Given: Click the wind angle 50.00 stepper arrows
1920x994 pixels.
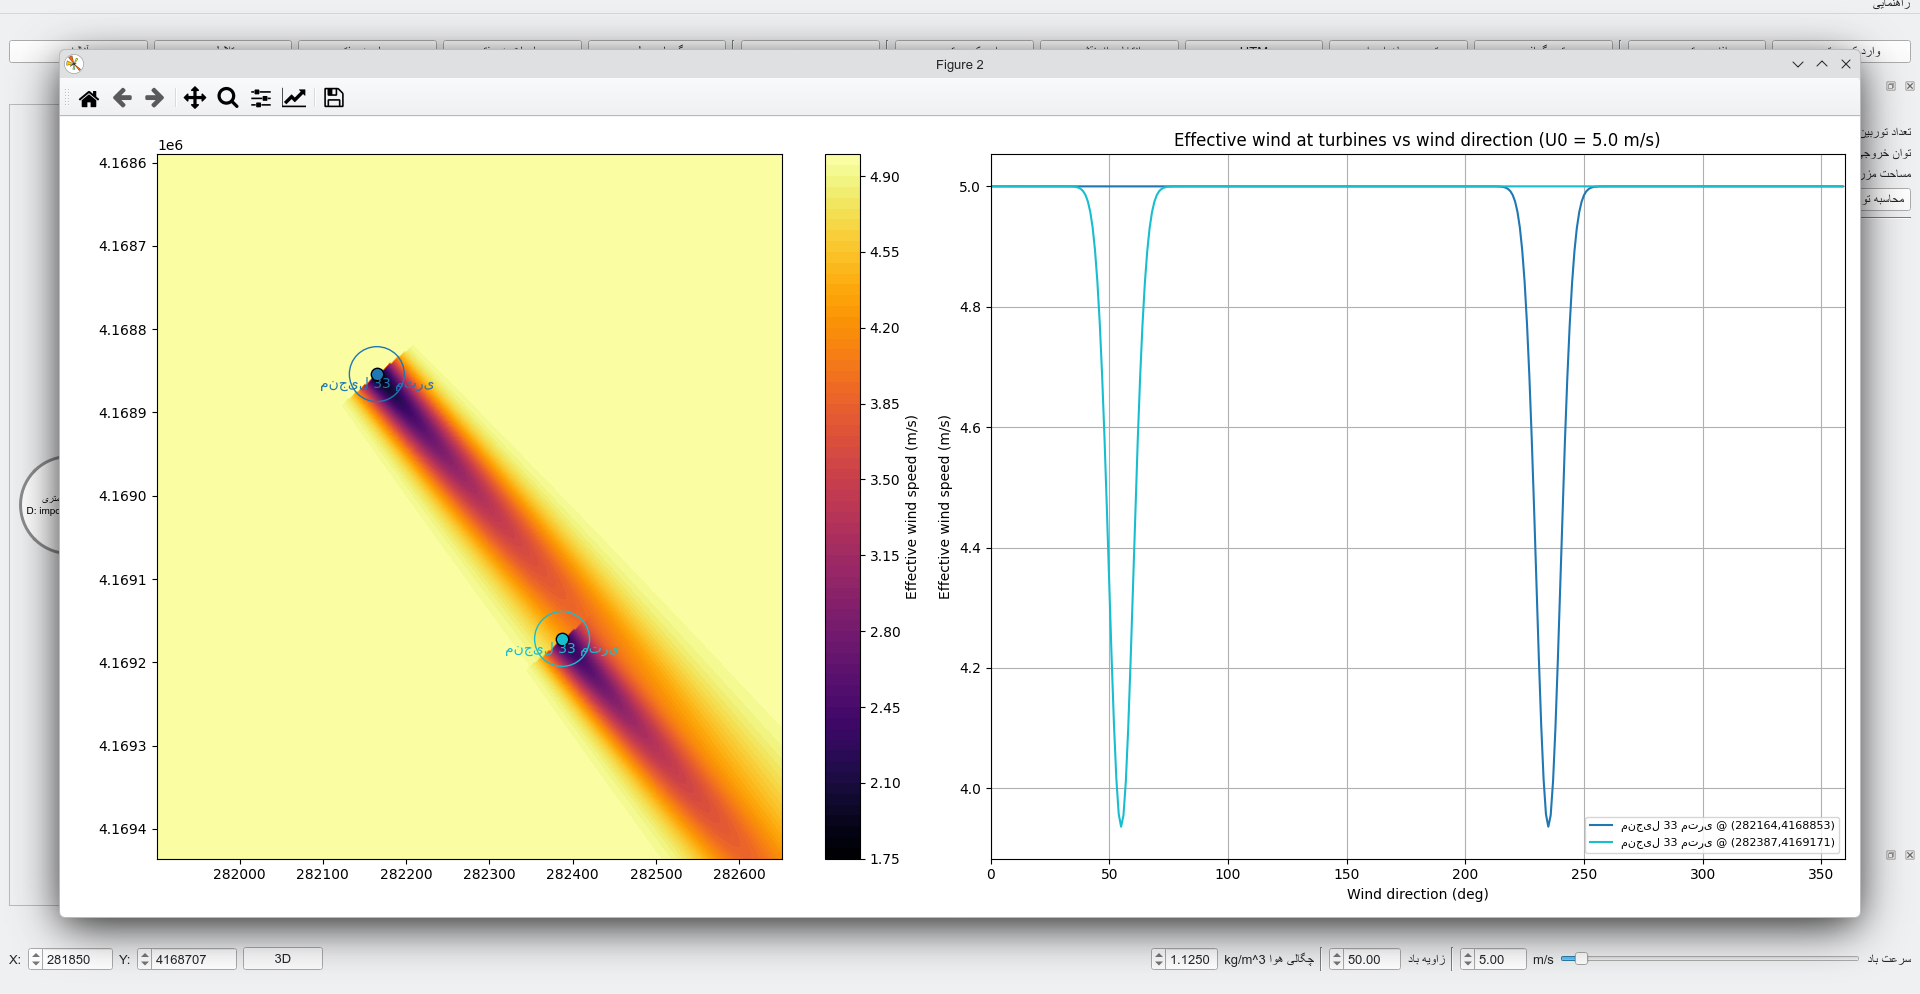Looking at the screenshot, I should (1337, 959).
